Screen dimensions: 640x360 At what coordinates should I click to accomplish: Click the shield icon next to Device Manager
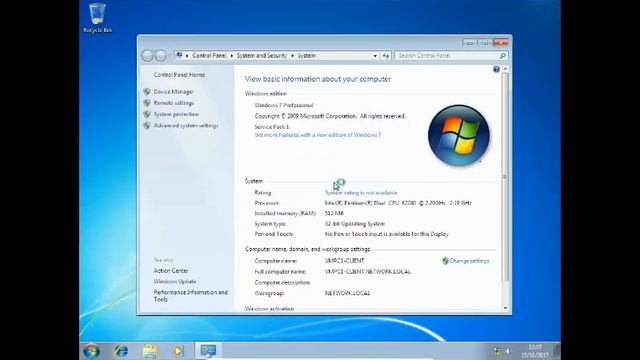click(147, 91)
